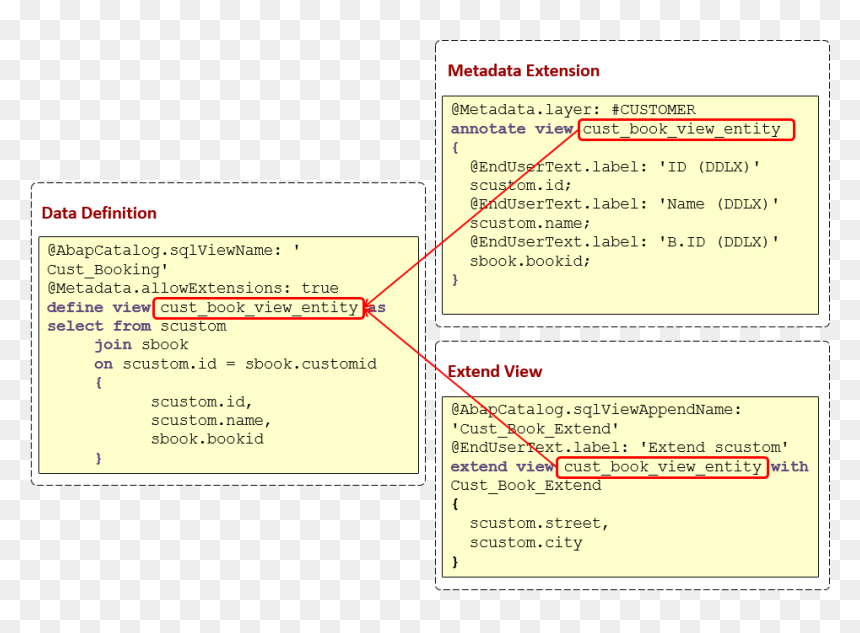The width and height of the screenshot is (860, 633).
Task: Click '@Metadata.allowExtensions: true' line
Action: point(193,288)
